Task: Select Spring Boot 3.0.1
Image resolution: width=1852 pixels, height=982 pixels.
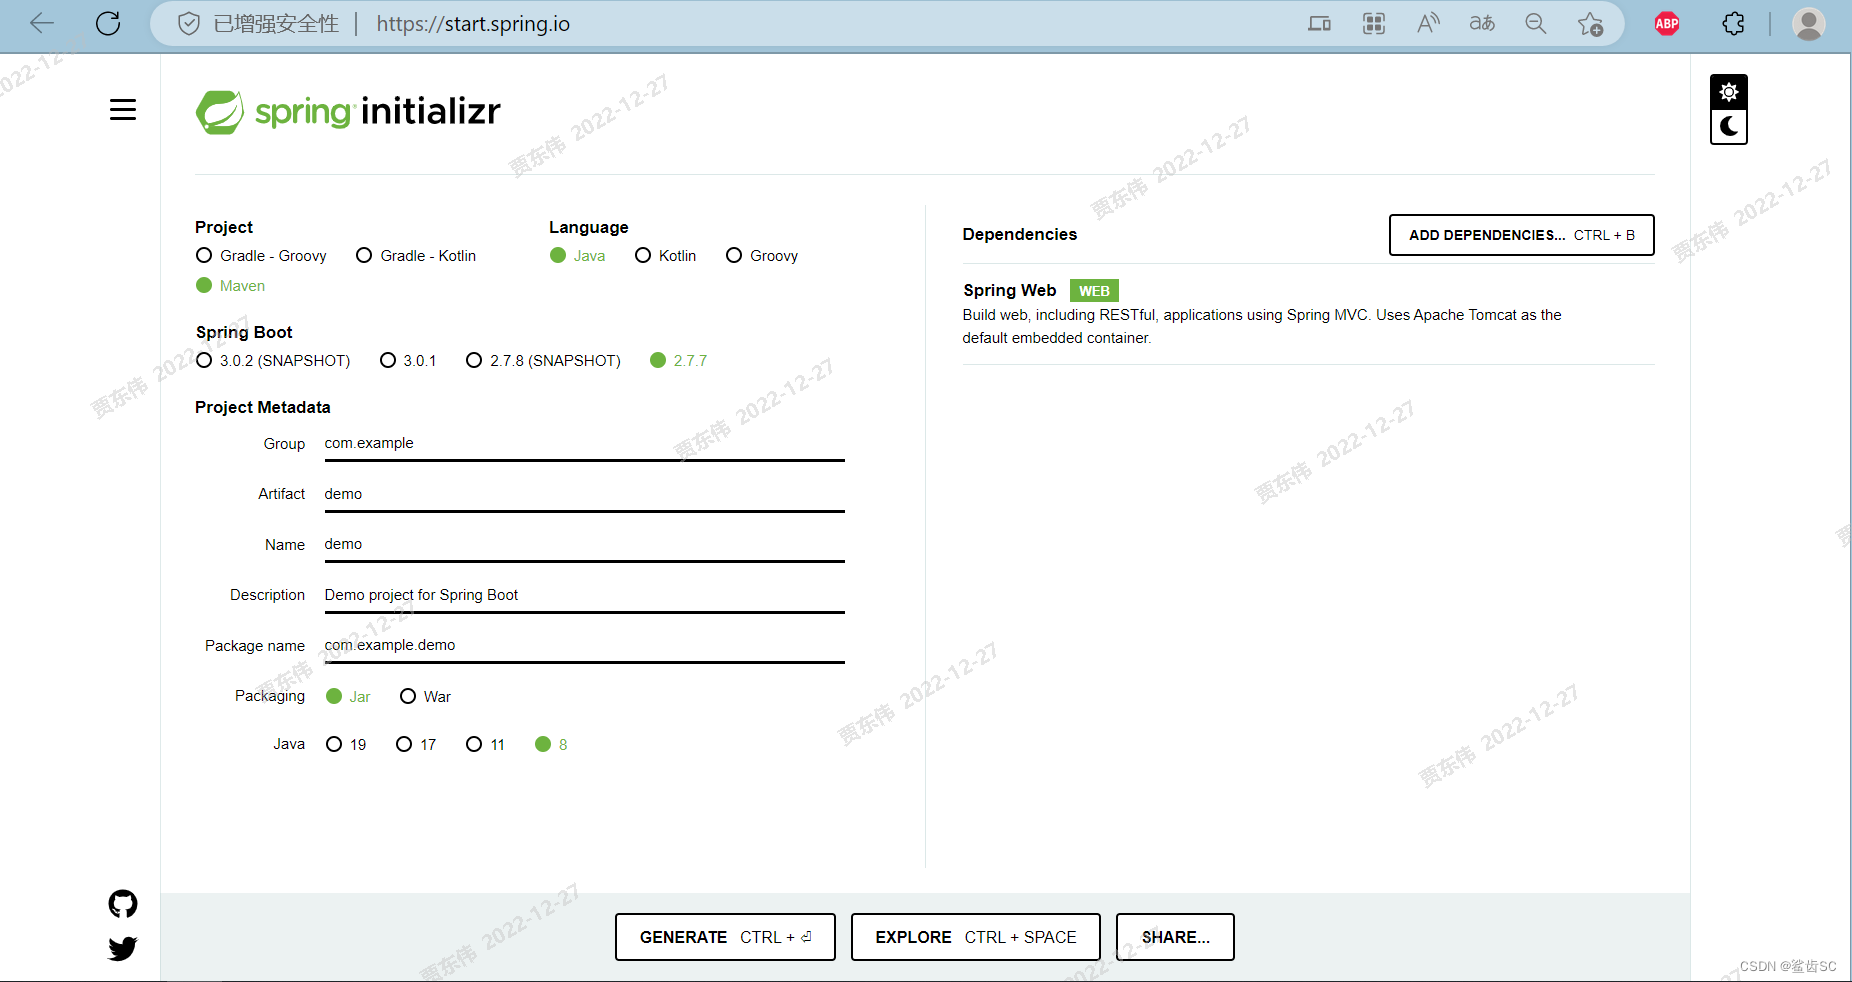Action: click(408, 361)
